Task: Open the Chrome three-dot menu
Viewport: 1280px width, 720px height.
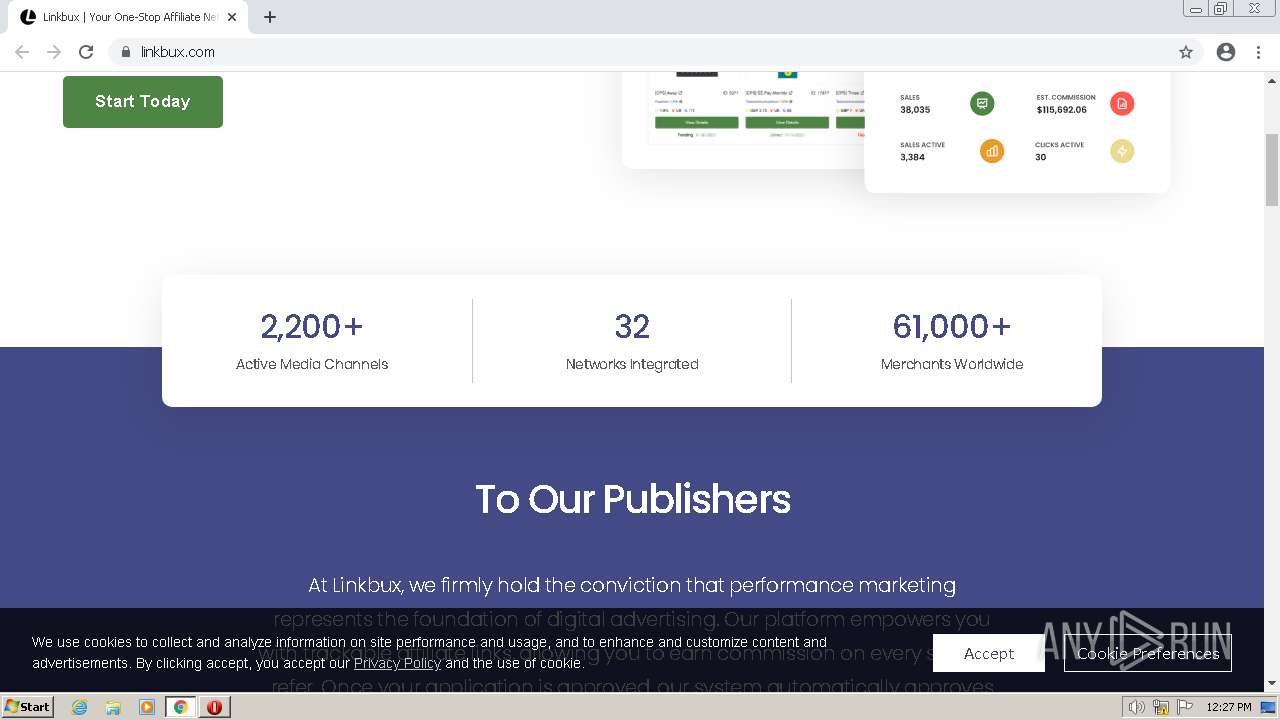Action: click(x=1259, y=52)
